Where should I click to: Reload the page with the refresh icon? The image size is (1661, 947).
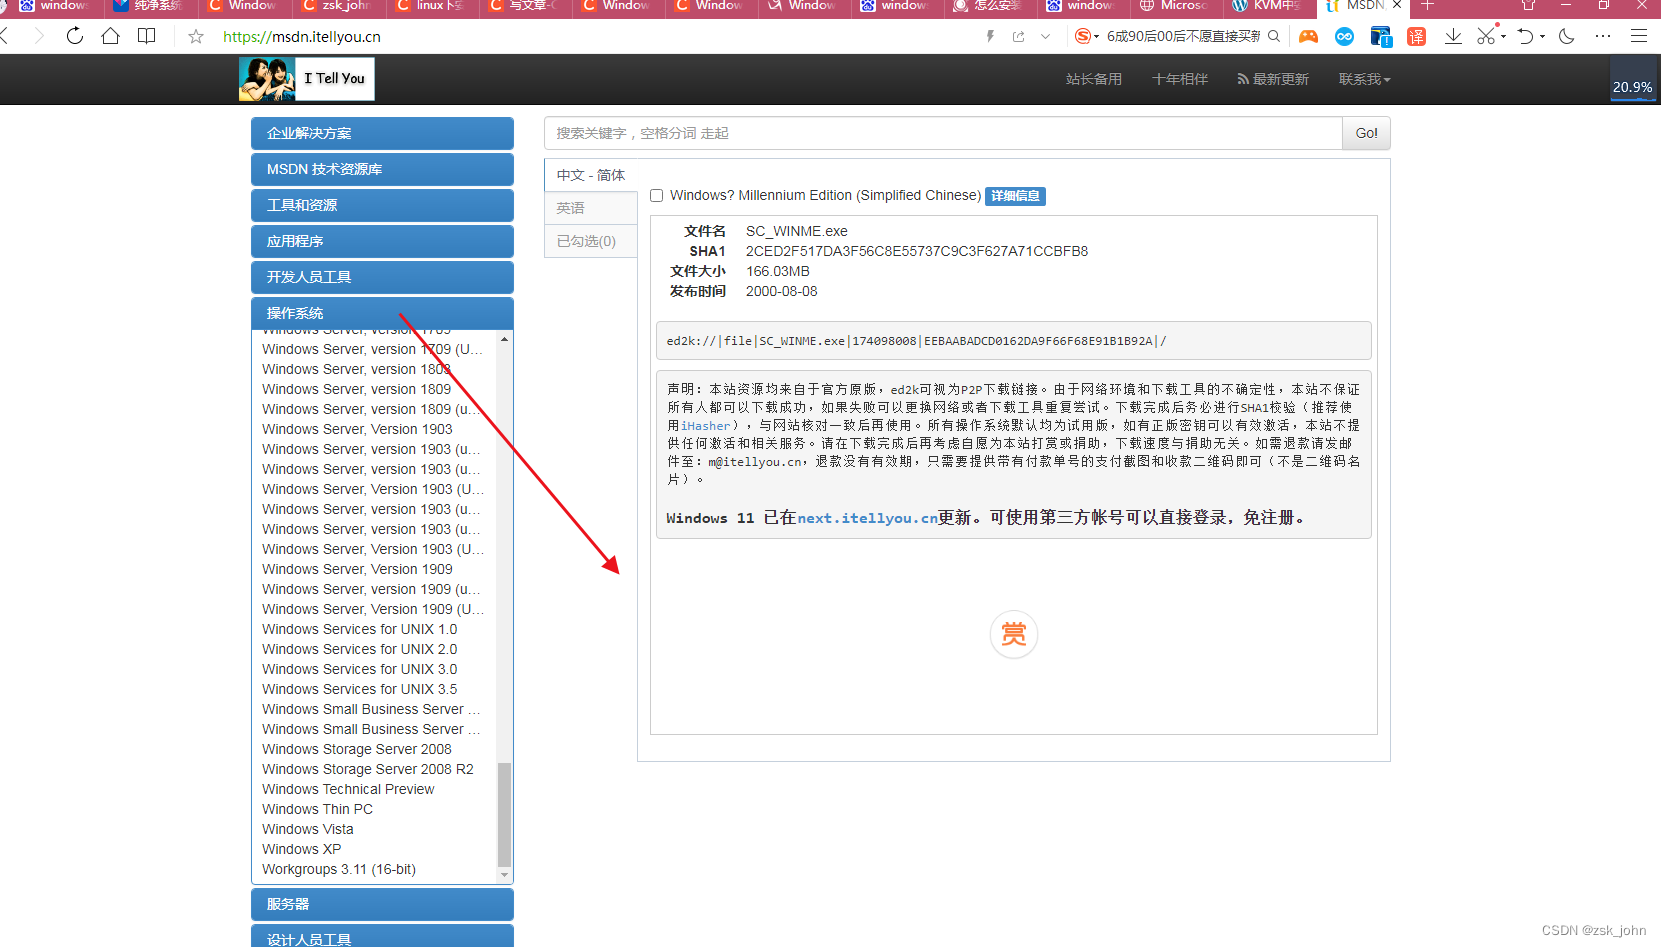click(x=75, y=36)
